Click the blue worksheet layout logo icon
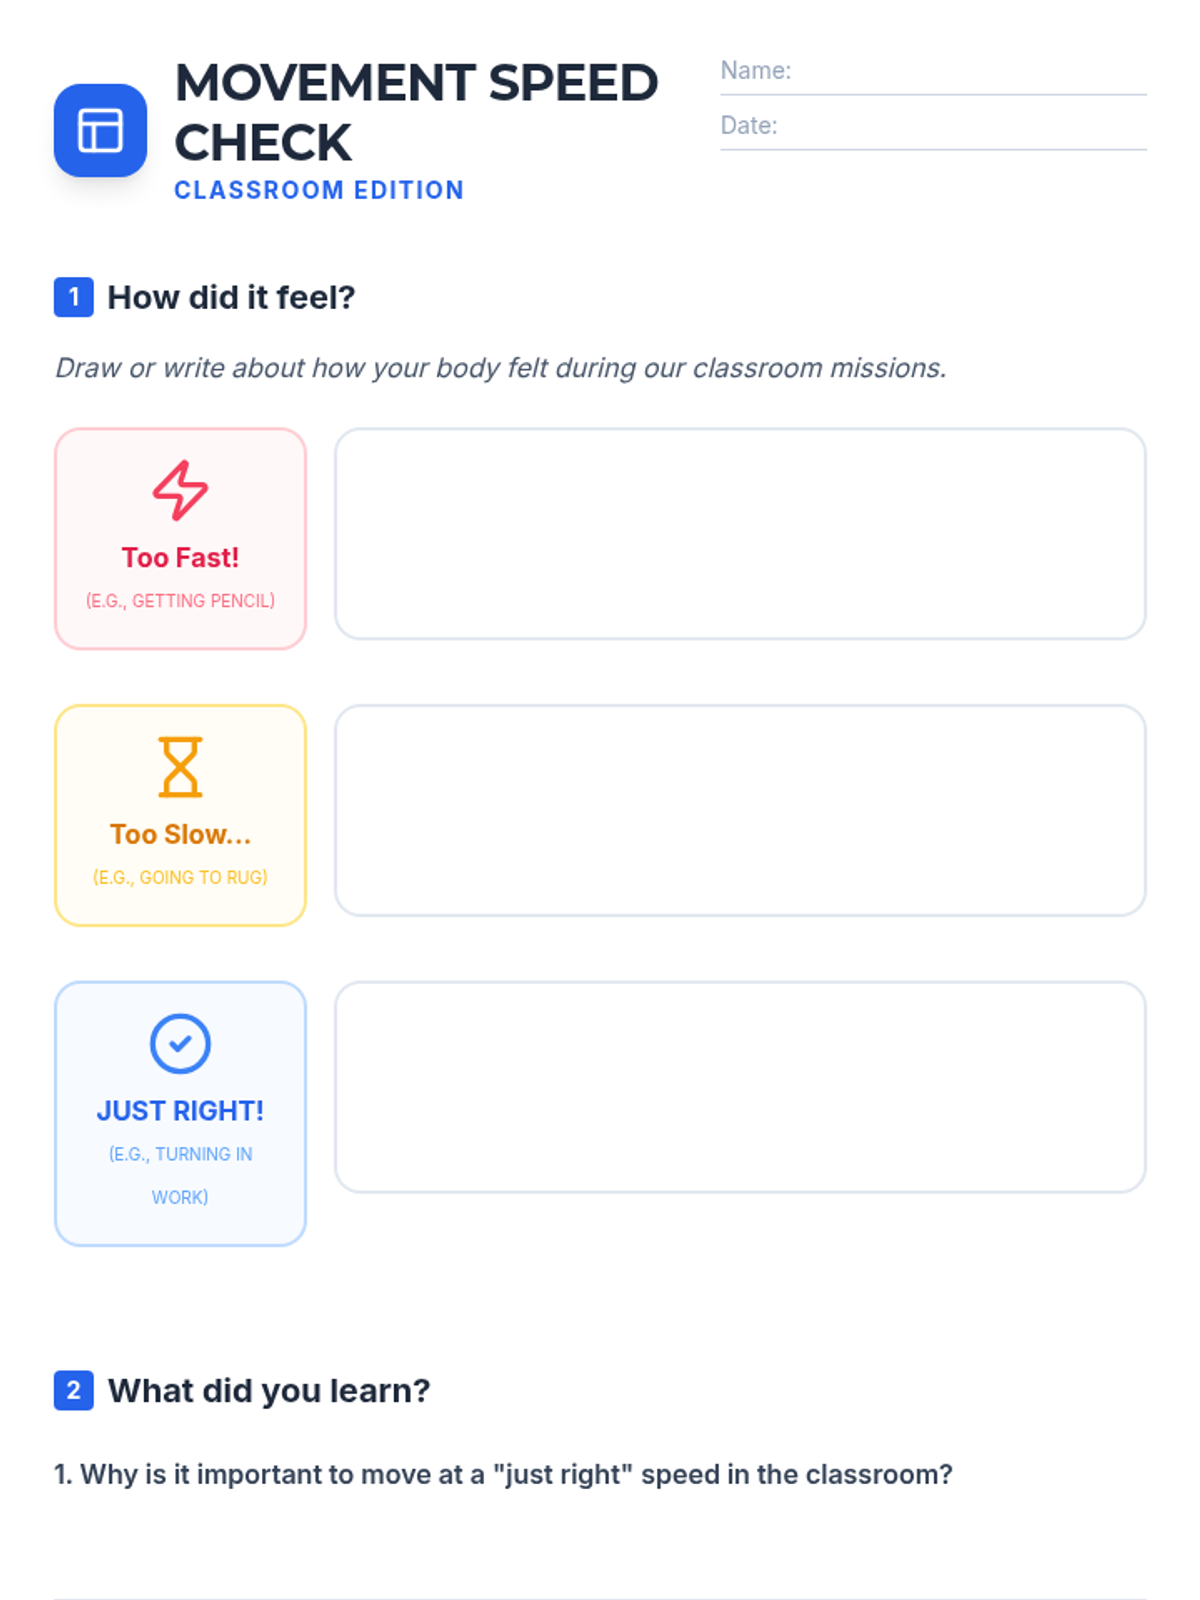Viewport: 1200px width, 1600px height. [100, 130]
